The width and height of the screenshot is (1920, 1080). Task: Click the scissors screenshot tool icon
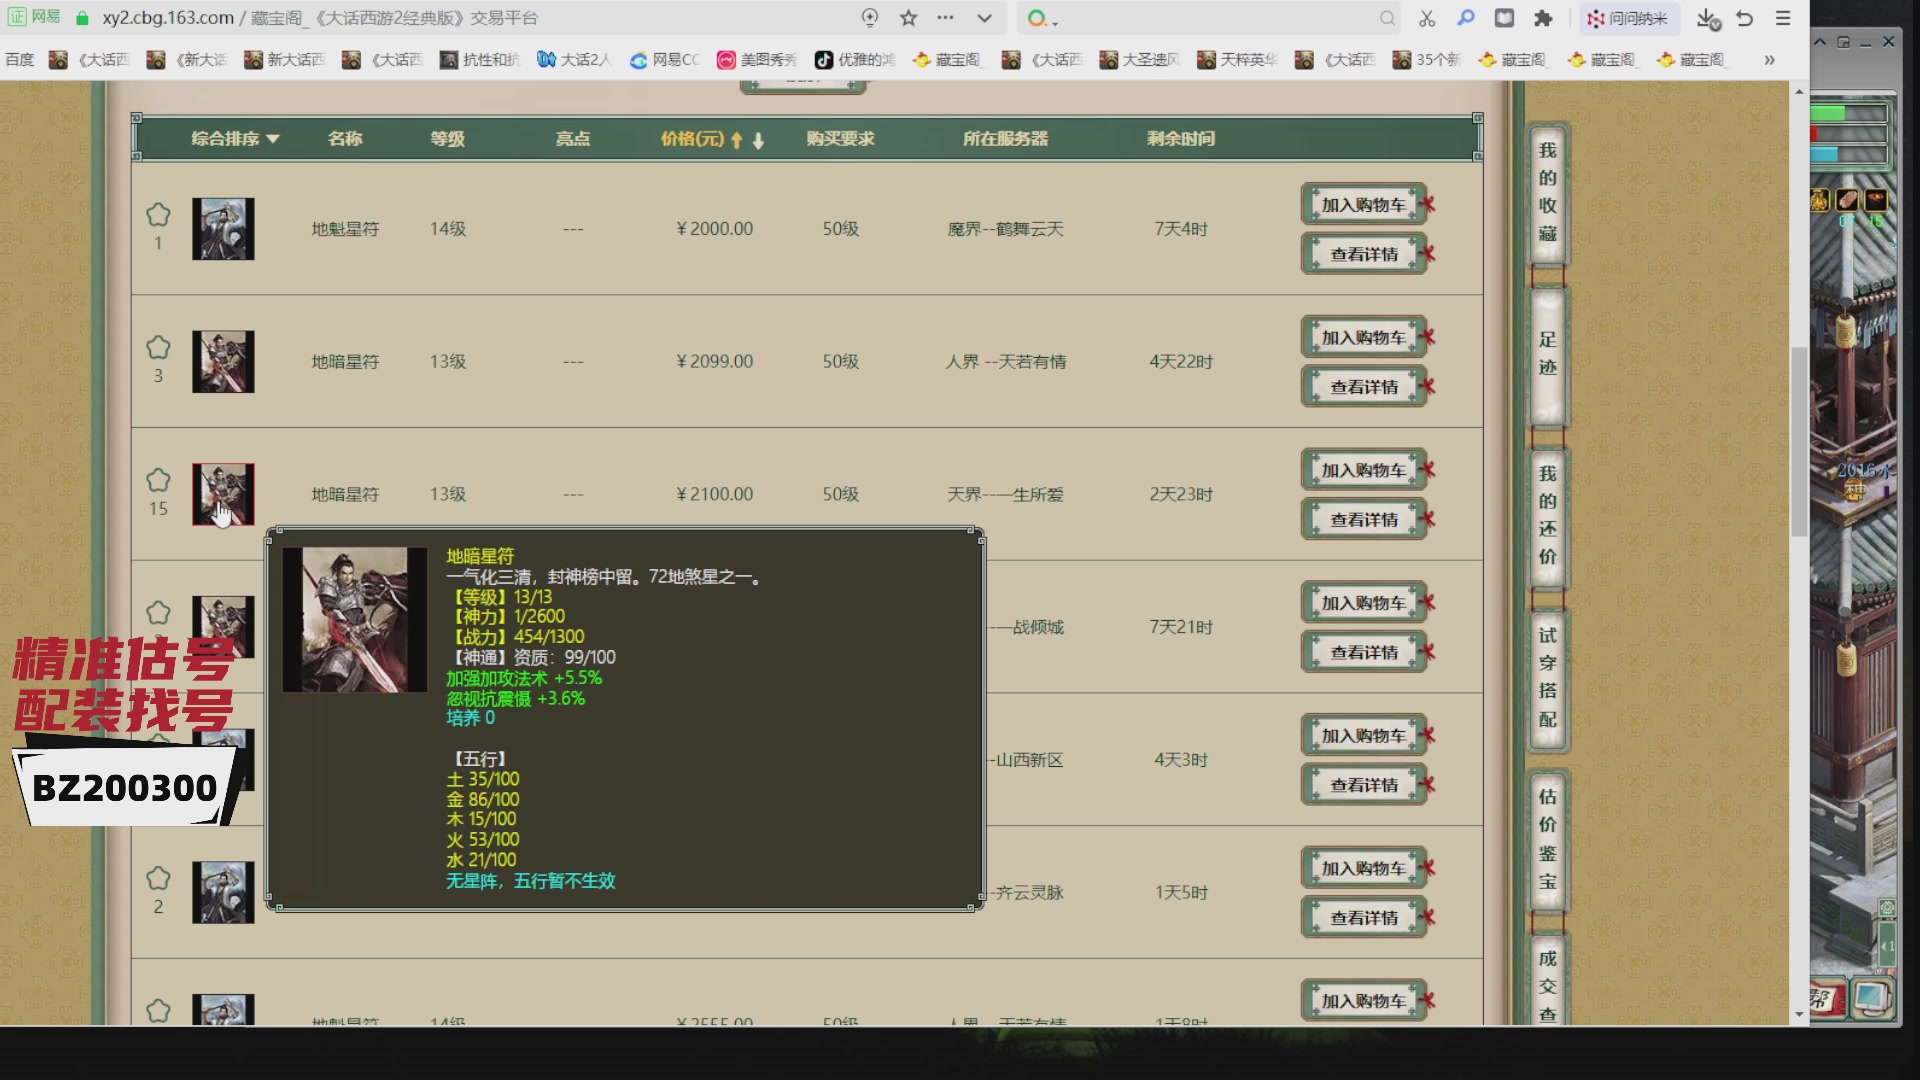pyautogui.click(x=1427, y=18)
